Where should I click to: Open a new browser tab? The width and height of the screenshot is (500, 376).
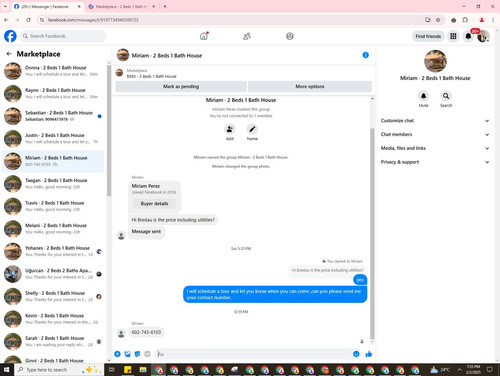(165, 6)
